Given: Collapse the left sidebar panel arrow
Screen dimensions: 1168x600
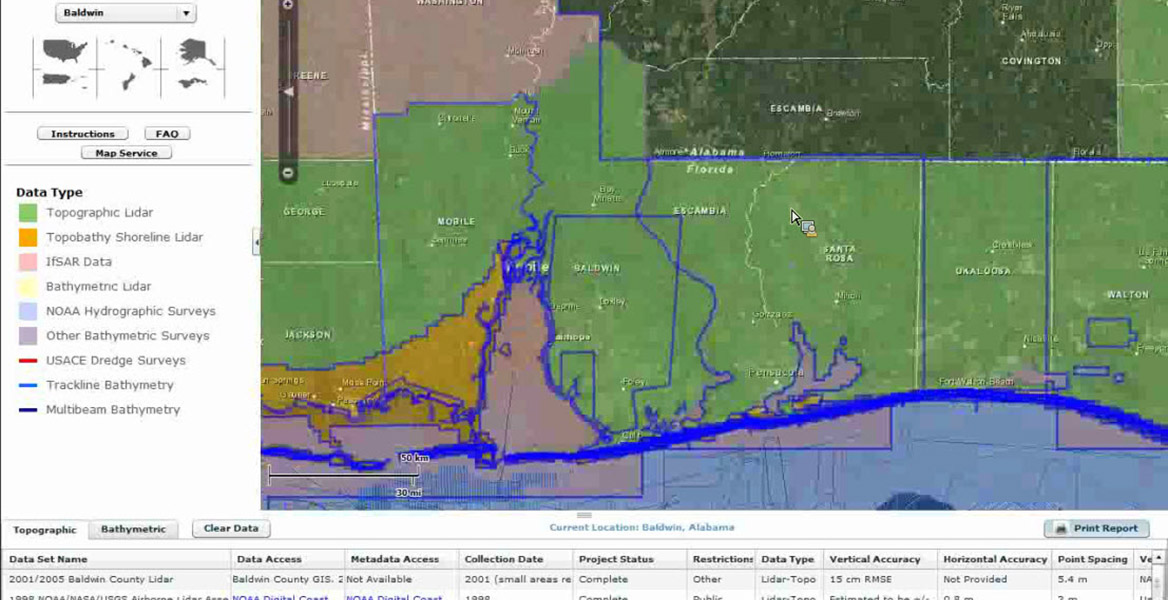Looking at the screenshot, I should tap(256, 242).
